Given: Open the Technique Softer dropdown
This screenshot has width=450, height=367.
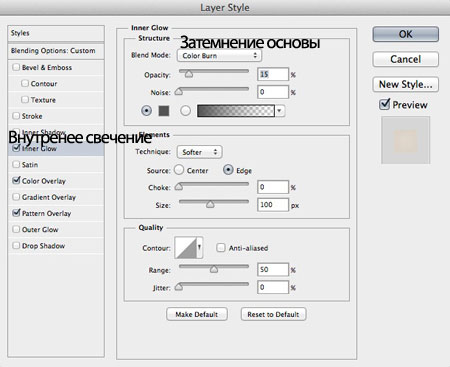Looking at the screenshot, I should (x=200, y=152).
